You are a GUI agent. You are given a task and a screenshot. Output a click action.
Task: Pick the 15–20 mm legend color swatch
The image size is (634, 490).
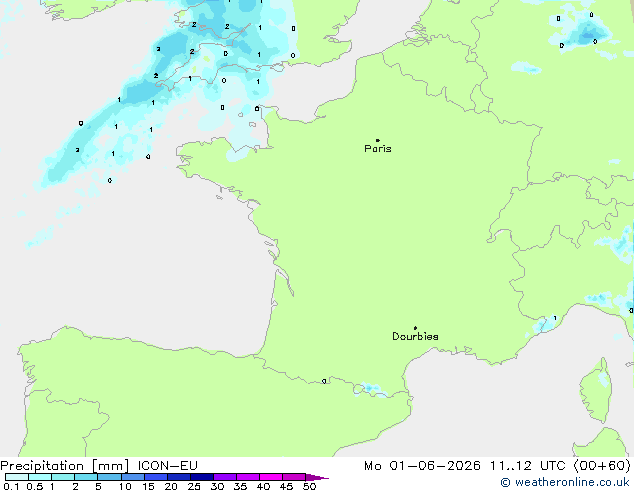tap(156, 477)
